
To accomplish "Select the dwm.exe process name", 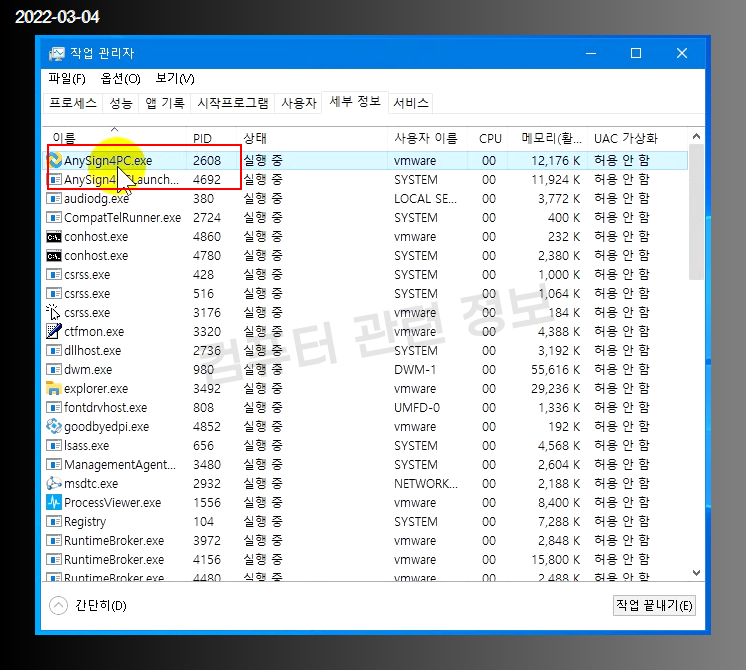I will pyautogui.click(x=88, y=370).
